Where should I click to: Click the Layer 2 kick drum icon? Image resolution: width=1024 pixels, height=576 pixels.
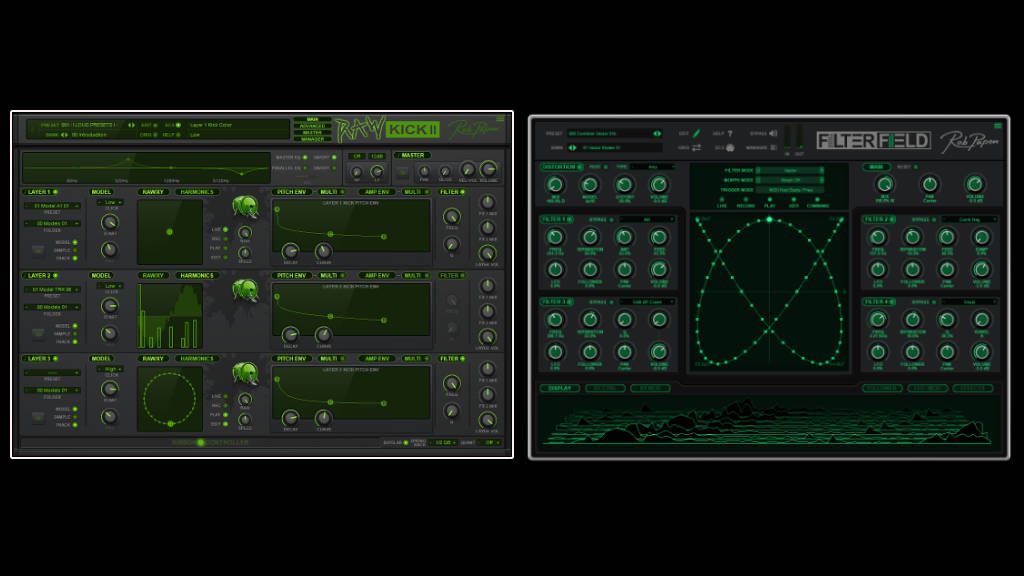point(245,291)
